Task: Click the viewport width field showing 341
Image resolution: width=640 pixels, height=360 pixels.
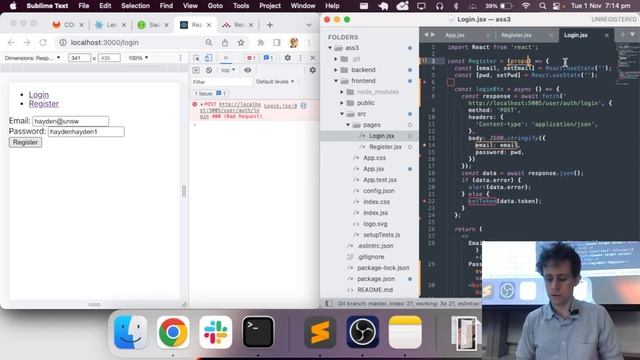Action: pos(79,58)
